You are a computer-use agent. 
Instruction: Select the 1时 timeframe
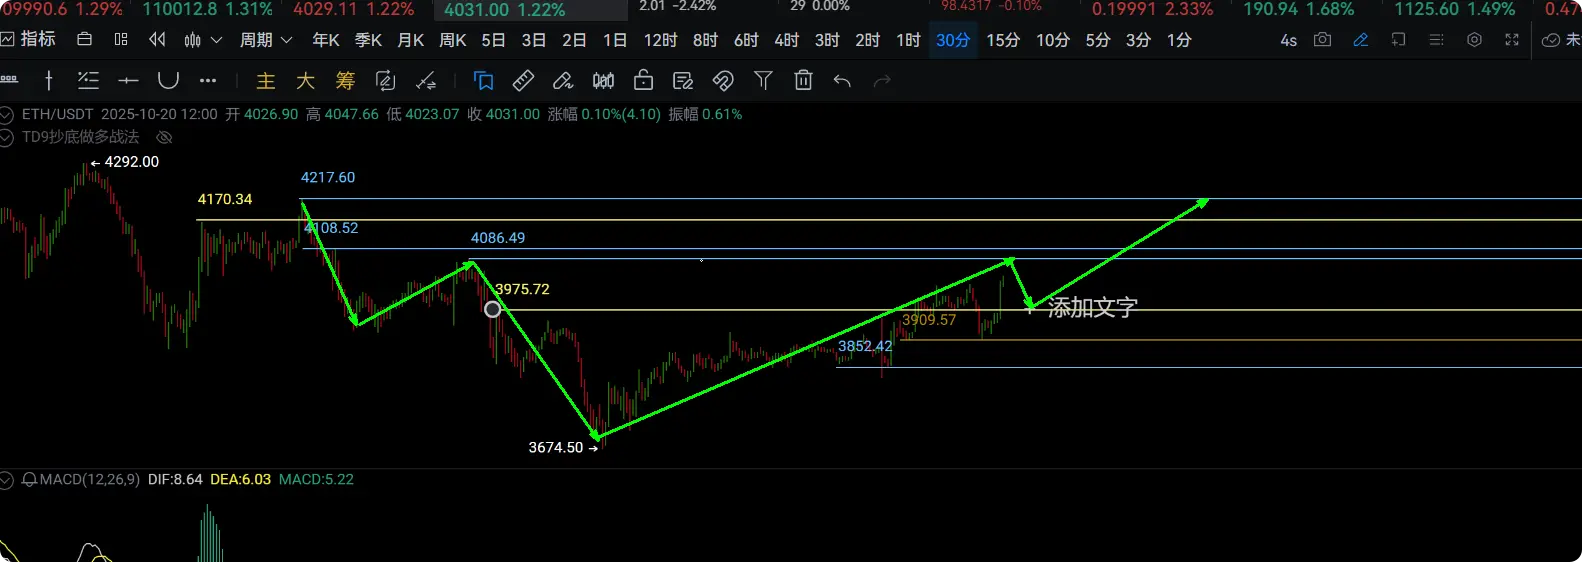[908, 40]
